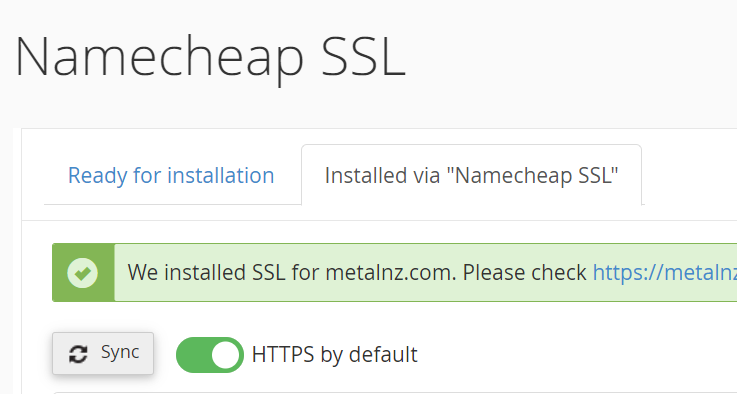Click the Namecheap SSL page heading
Screen dimensions: 737x394
coord(210,57)
